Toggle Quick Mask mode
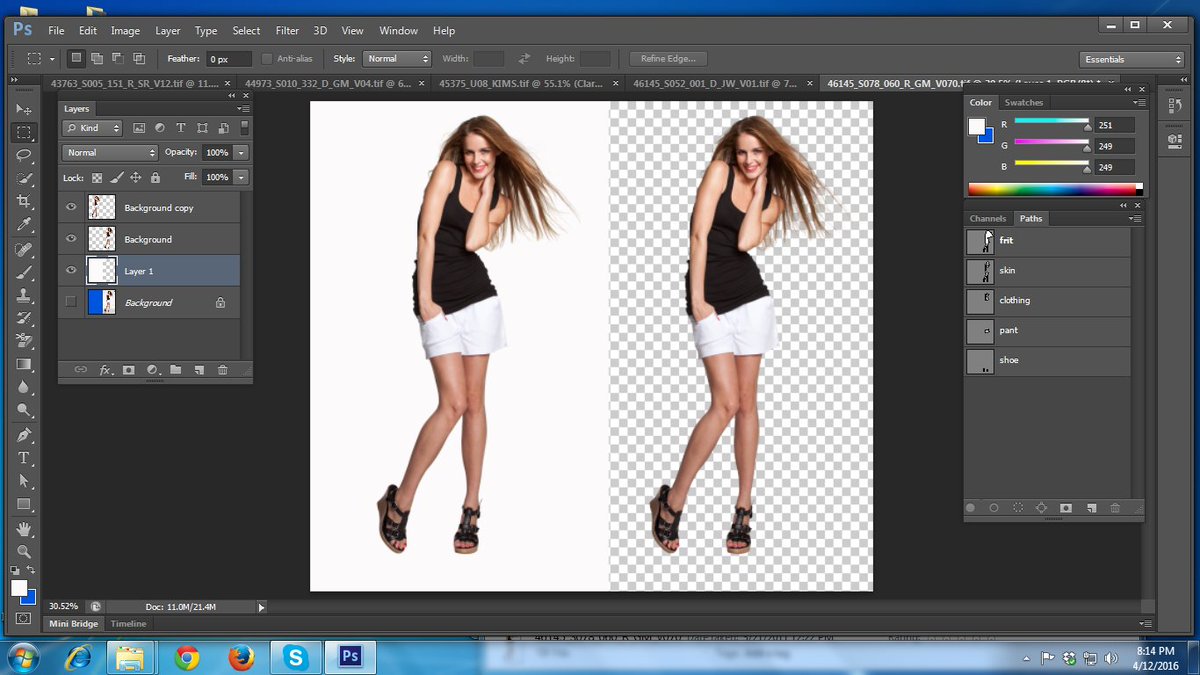Screen dimensions: 1200x675 (x=23, y=620)
